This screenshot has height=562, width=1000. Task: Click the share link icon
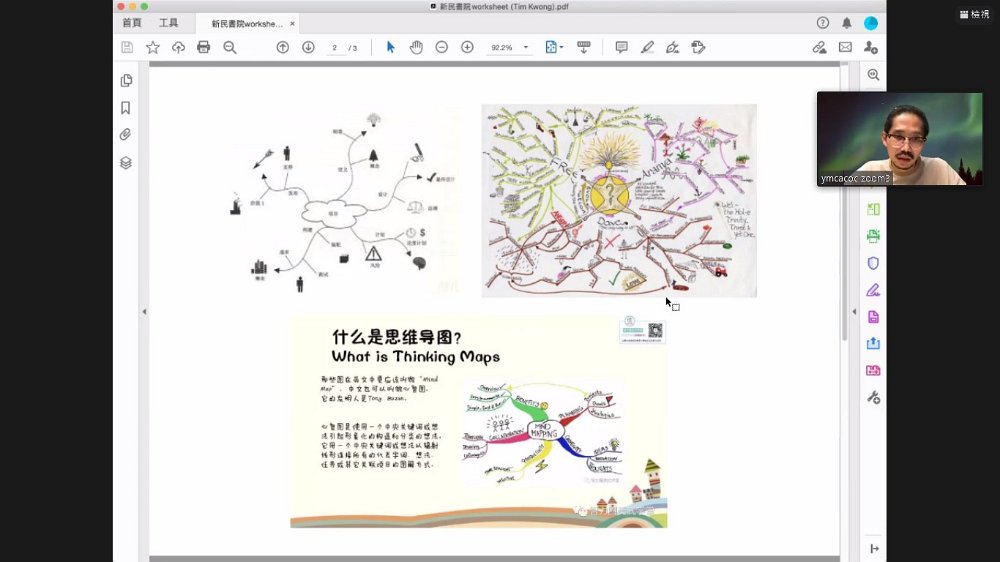tap(820, 47)
